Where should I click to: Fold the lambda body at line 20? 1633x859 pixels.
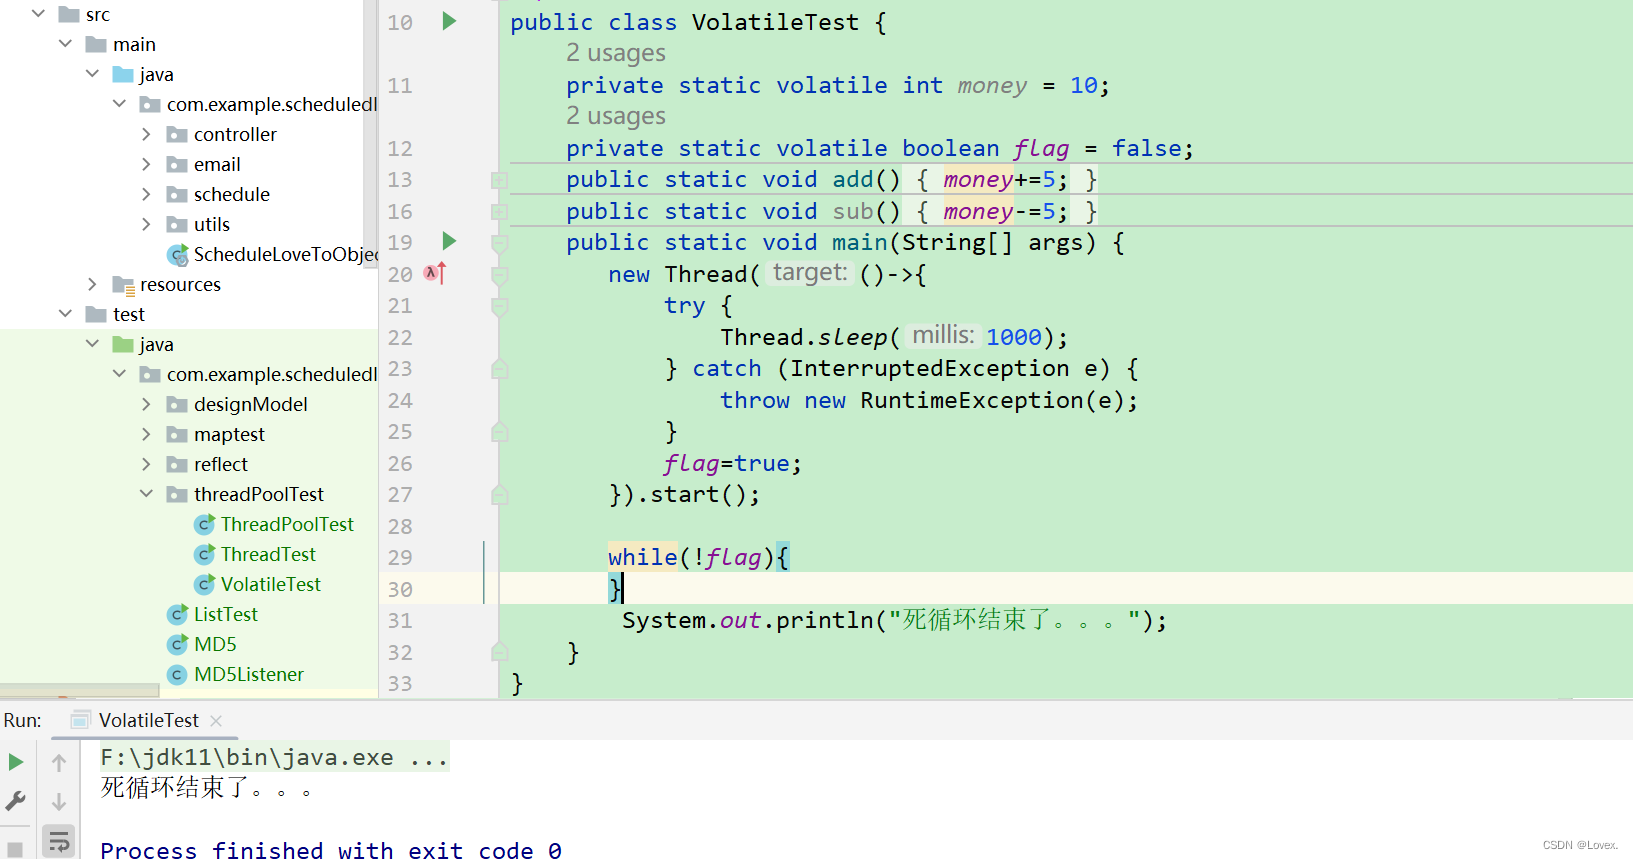coord(499,275)
